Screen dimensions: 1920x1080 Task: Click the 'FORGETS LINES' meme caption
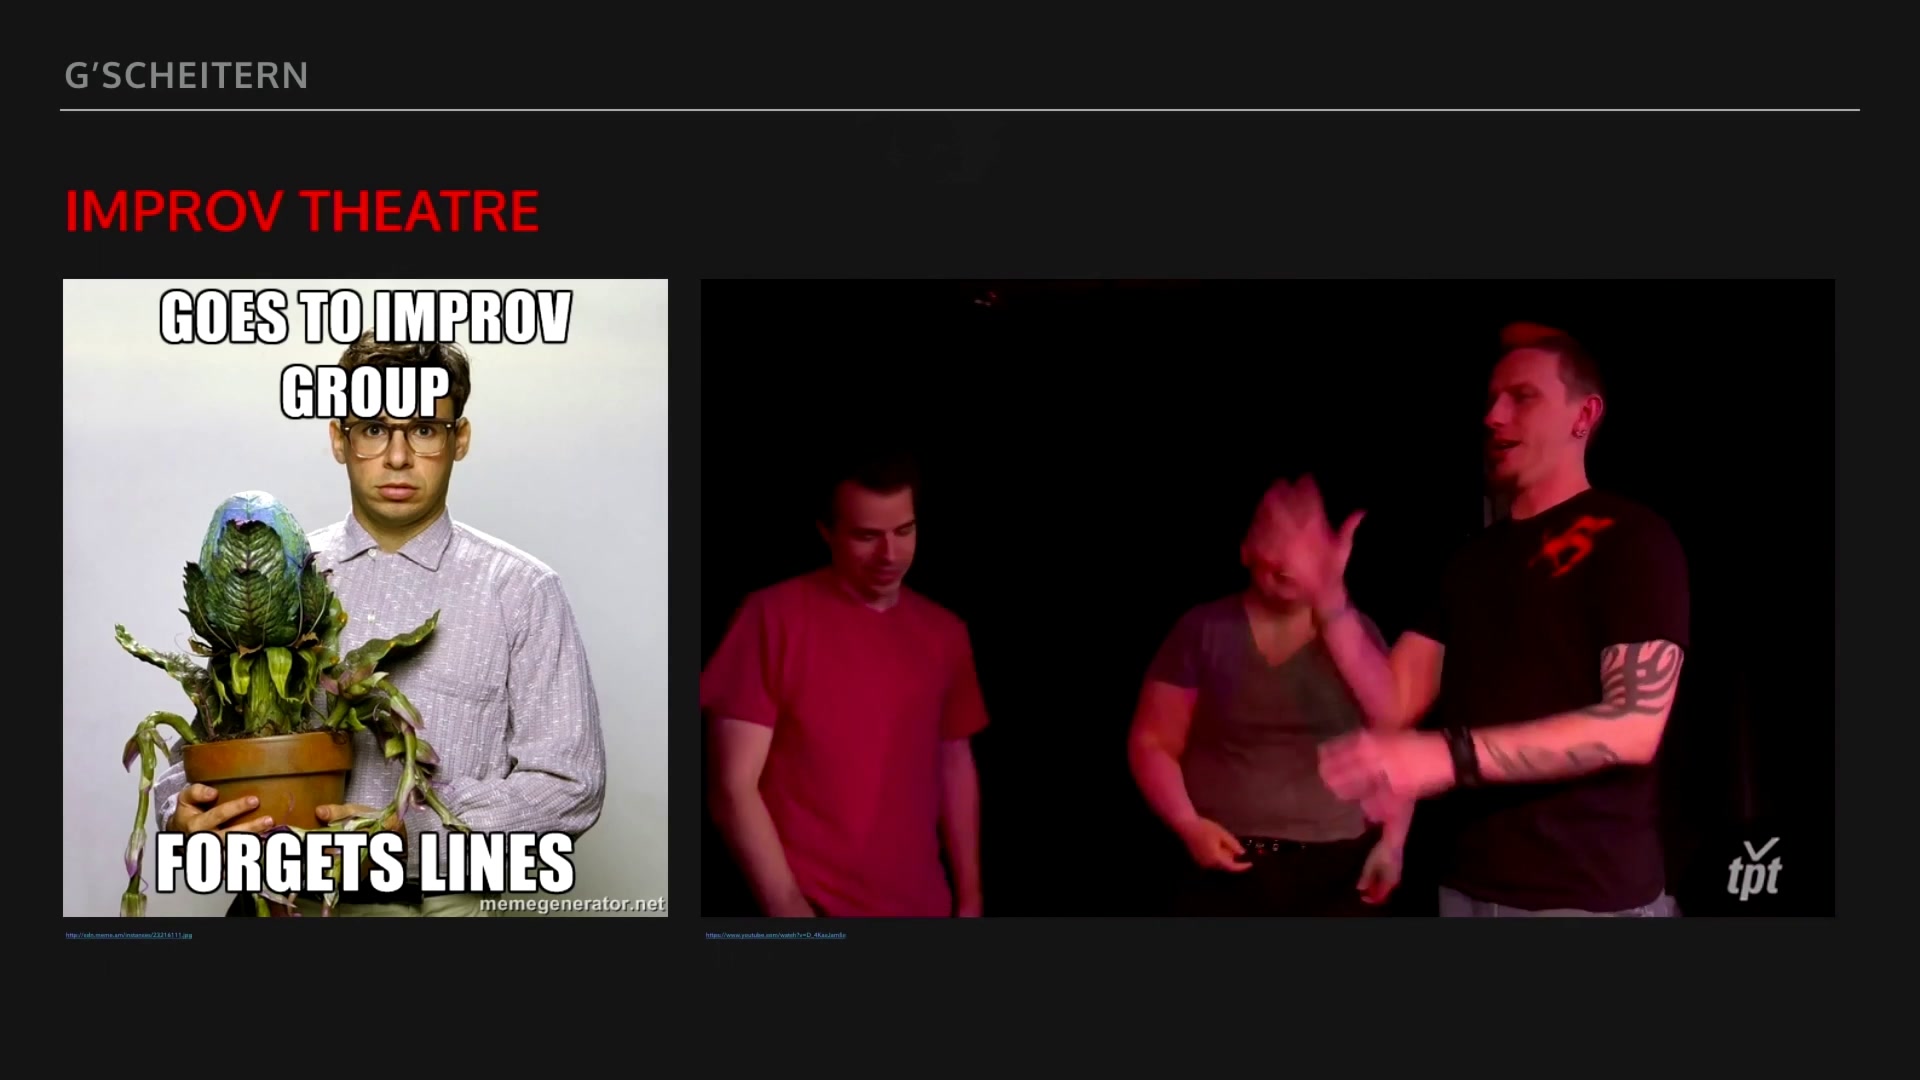coord(365,862)
